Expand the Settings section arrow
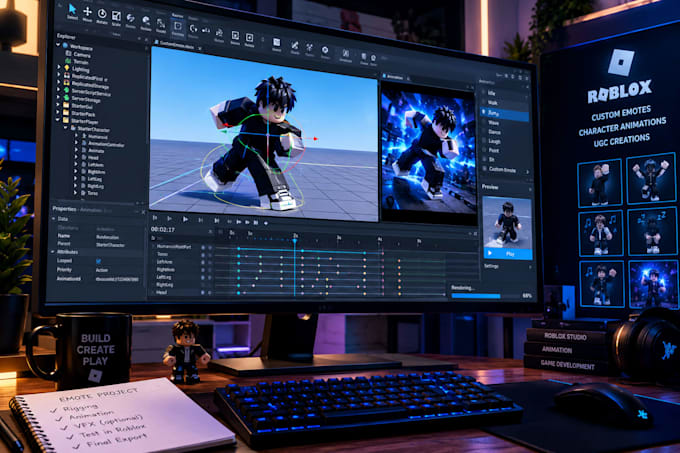 pyautogui.click(x=530, y=267)
